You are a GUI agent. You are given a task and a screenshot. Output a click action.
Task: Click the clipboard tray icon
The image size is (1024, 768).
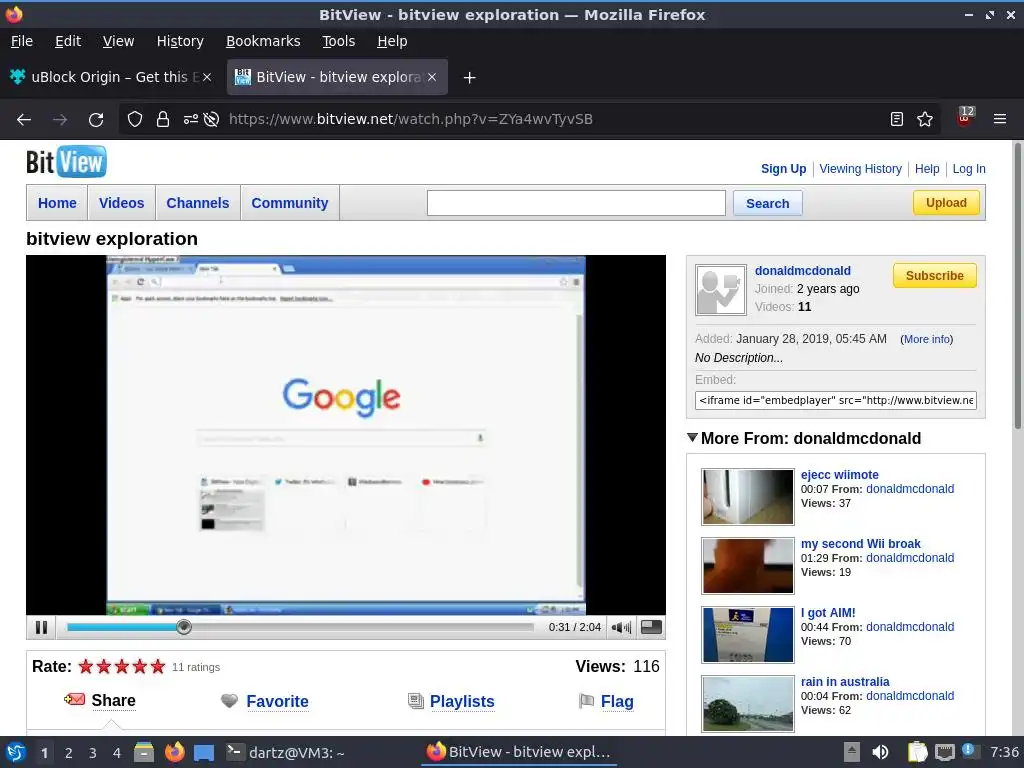[917, 752]
